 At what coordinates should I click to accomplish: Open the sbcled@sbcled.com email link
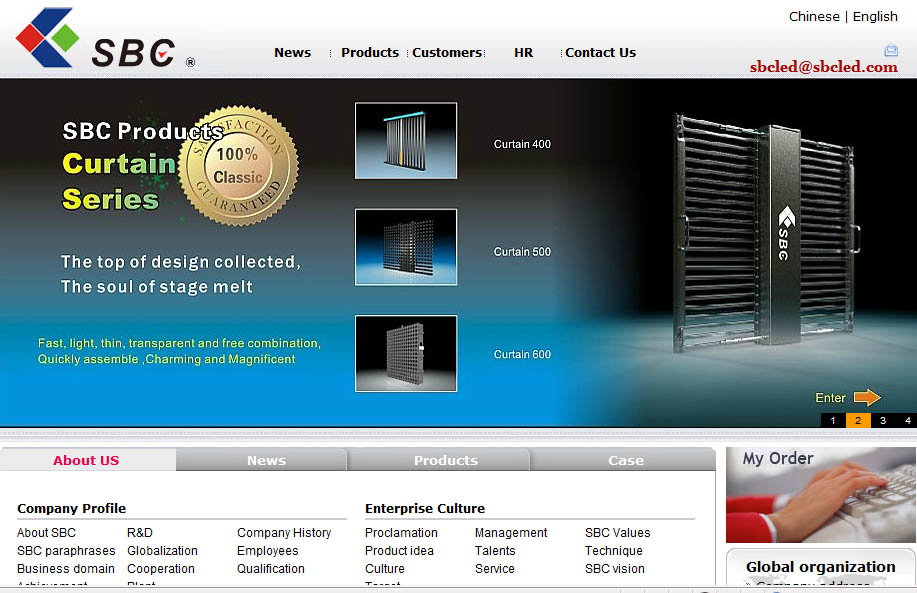(823, 67)
